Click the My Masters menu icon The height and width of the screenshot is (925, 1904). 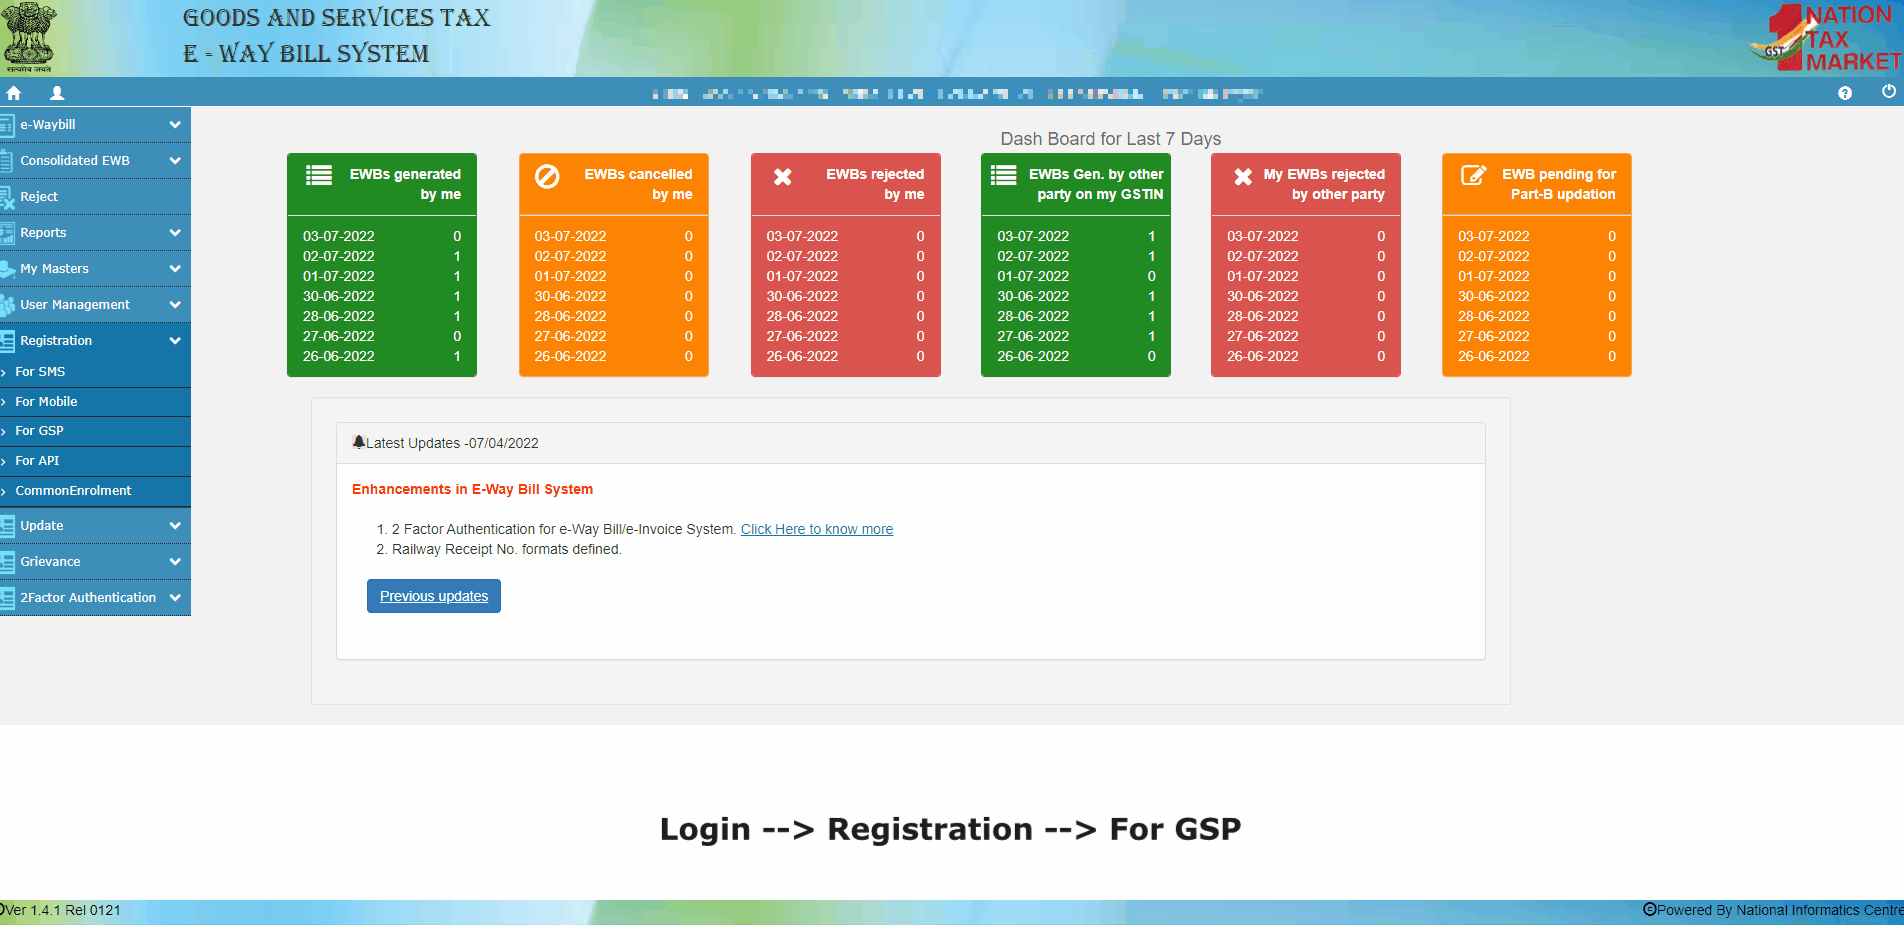pos(7,269)
